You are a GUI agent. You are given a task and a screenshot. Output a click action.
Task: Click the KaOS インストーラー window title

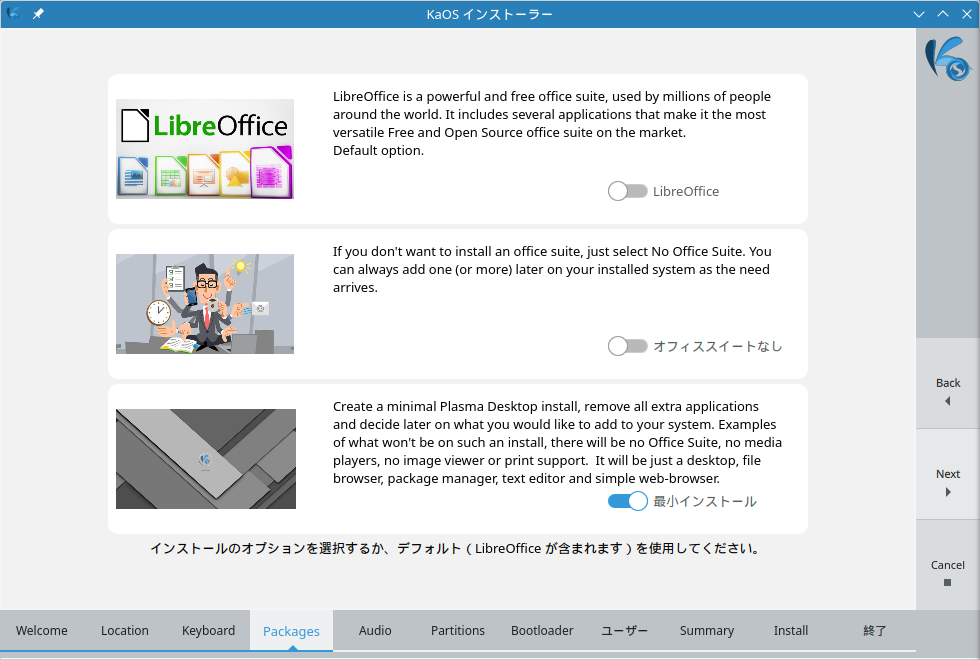[x=489, y=14]
